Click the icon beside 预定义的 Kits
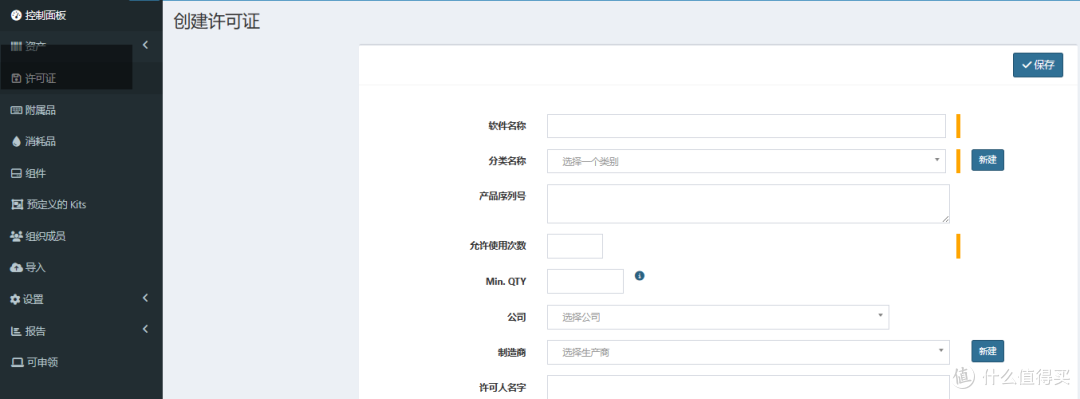Image resolution: width=1080 pixels, height=399 pixels. 17,205
